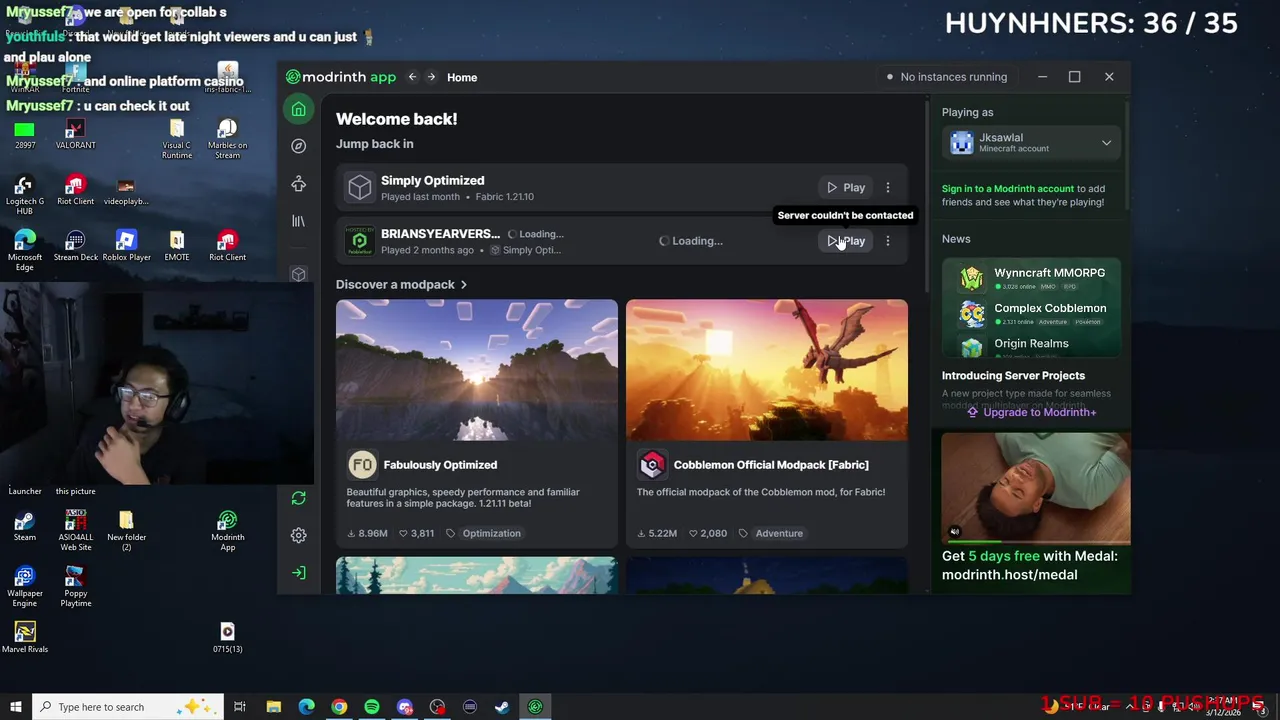The image size is (1280, 720).
Task: Open Task View on the taskbar
Action: pyautogui.click(x=240, y=707)
